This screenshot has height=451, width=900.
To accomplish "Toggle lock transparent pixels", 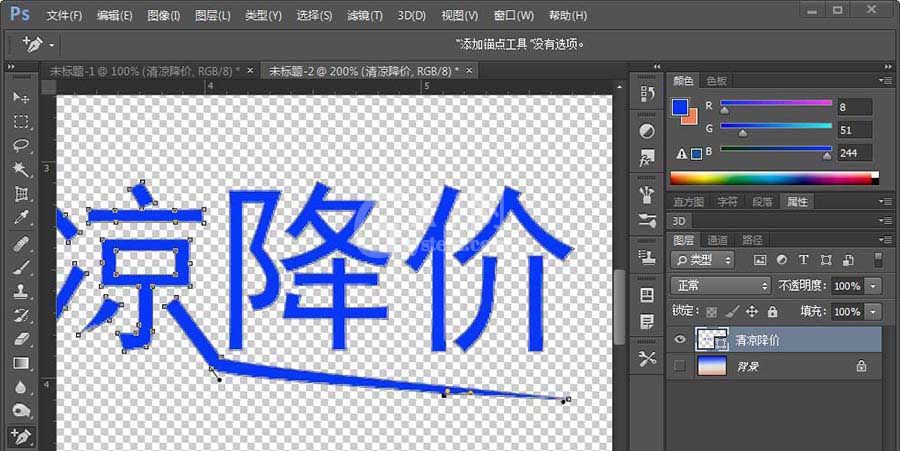I will (x=712, y=312).
